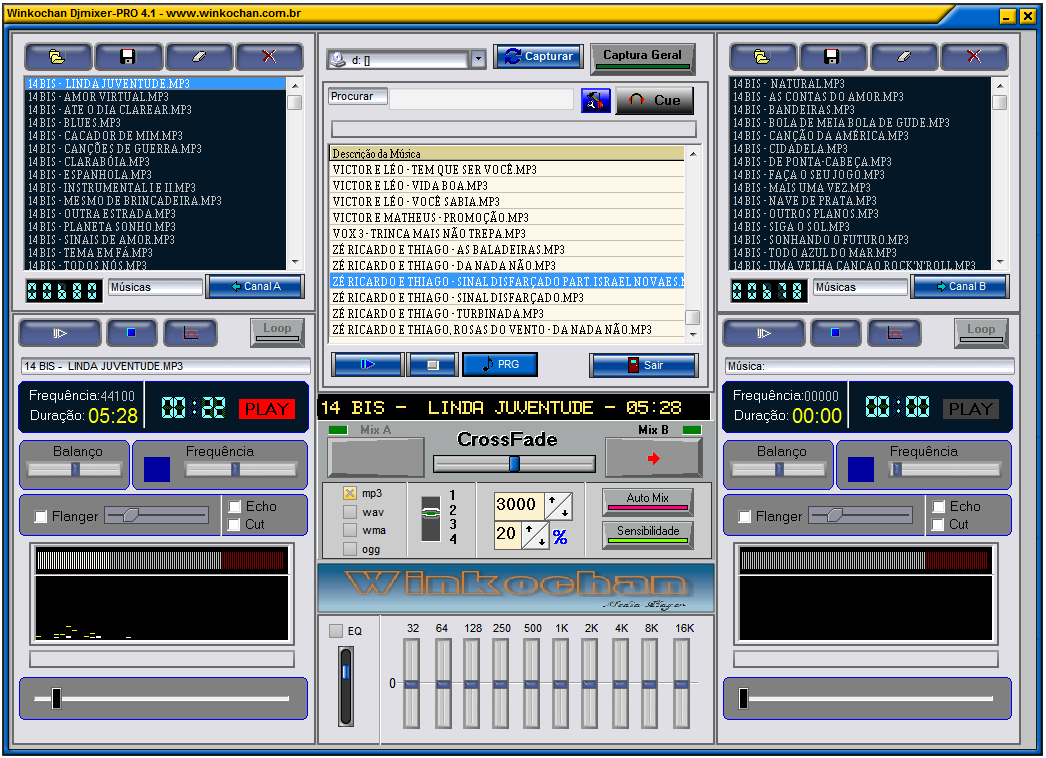Image resolution: width=1046 pixels, height=758 pixels.
Task: Send to Canal B button
Action: [961, 287]
